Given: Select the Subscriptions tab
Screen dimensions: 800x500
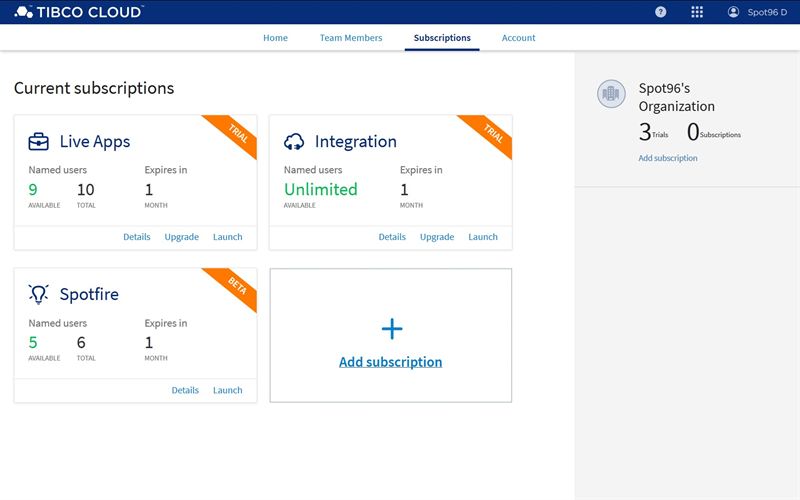Looking at the screenshot, I should pos(442,38).
